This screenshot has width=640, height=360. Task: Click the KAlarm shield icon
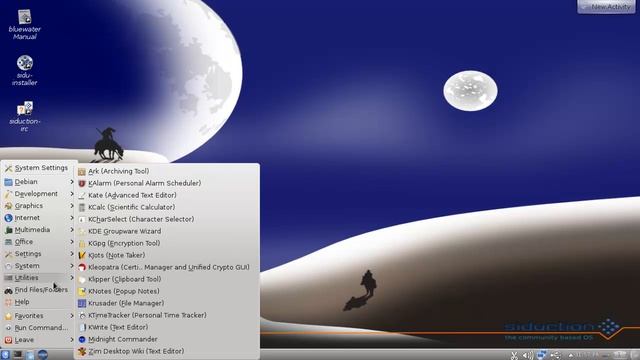82,184
